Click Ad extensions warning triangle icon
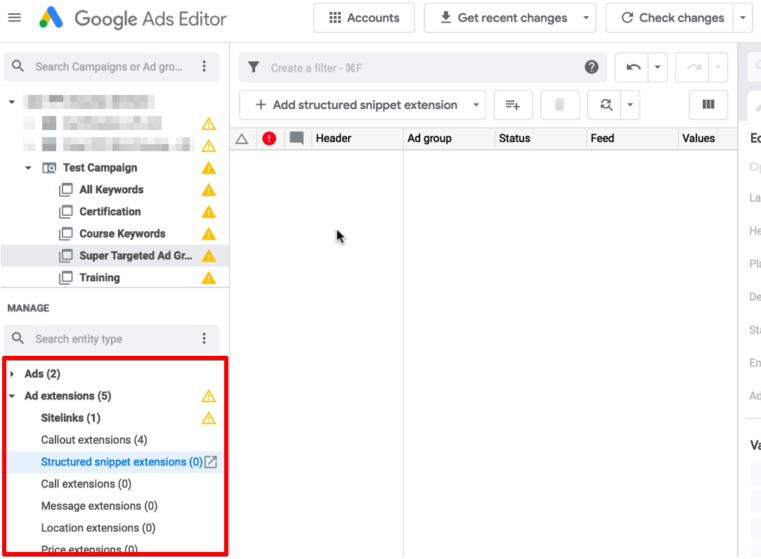 pyautogui.click(x=209, y=396)
